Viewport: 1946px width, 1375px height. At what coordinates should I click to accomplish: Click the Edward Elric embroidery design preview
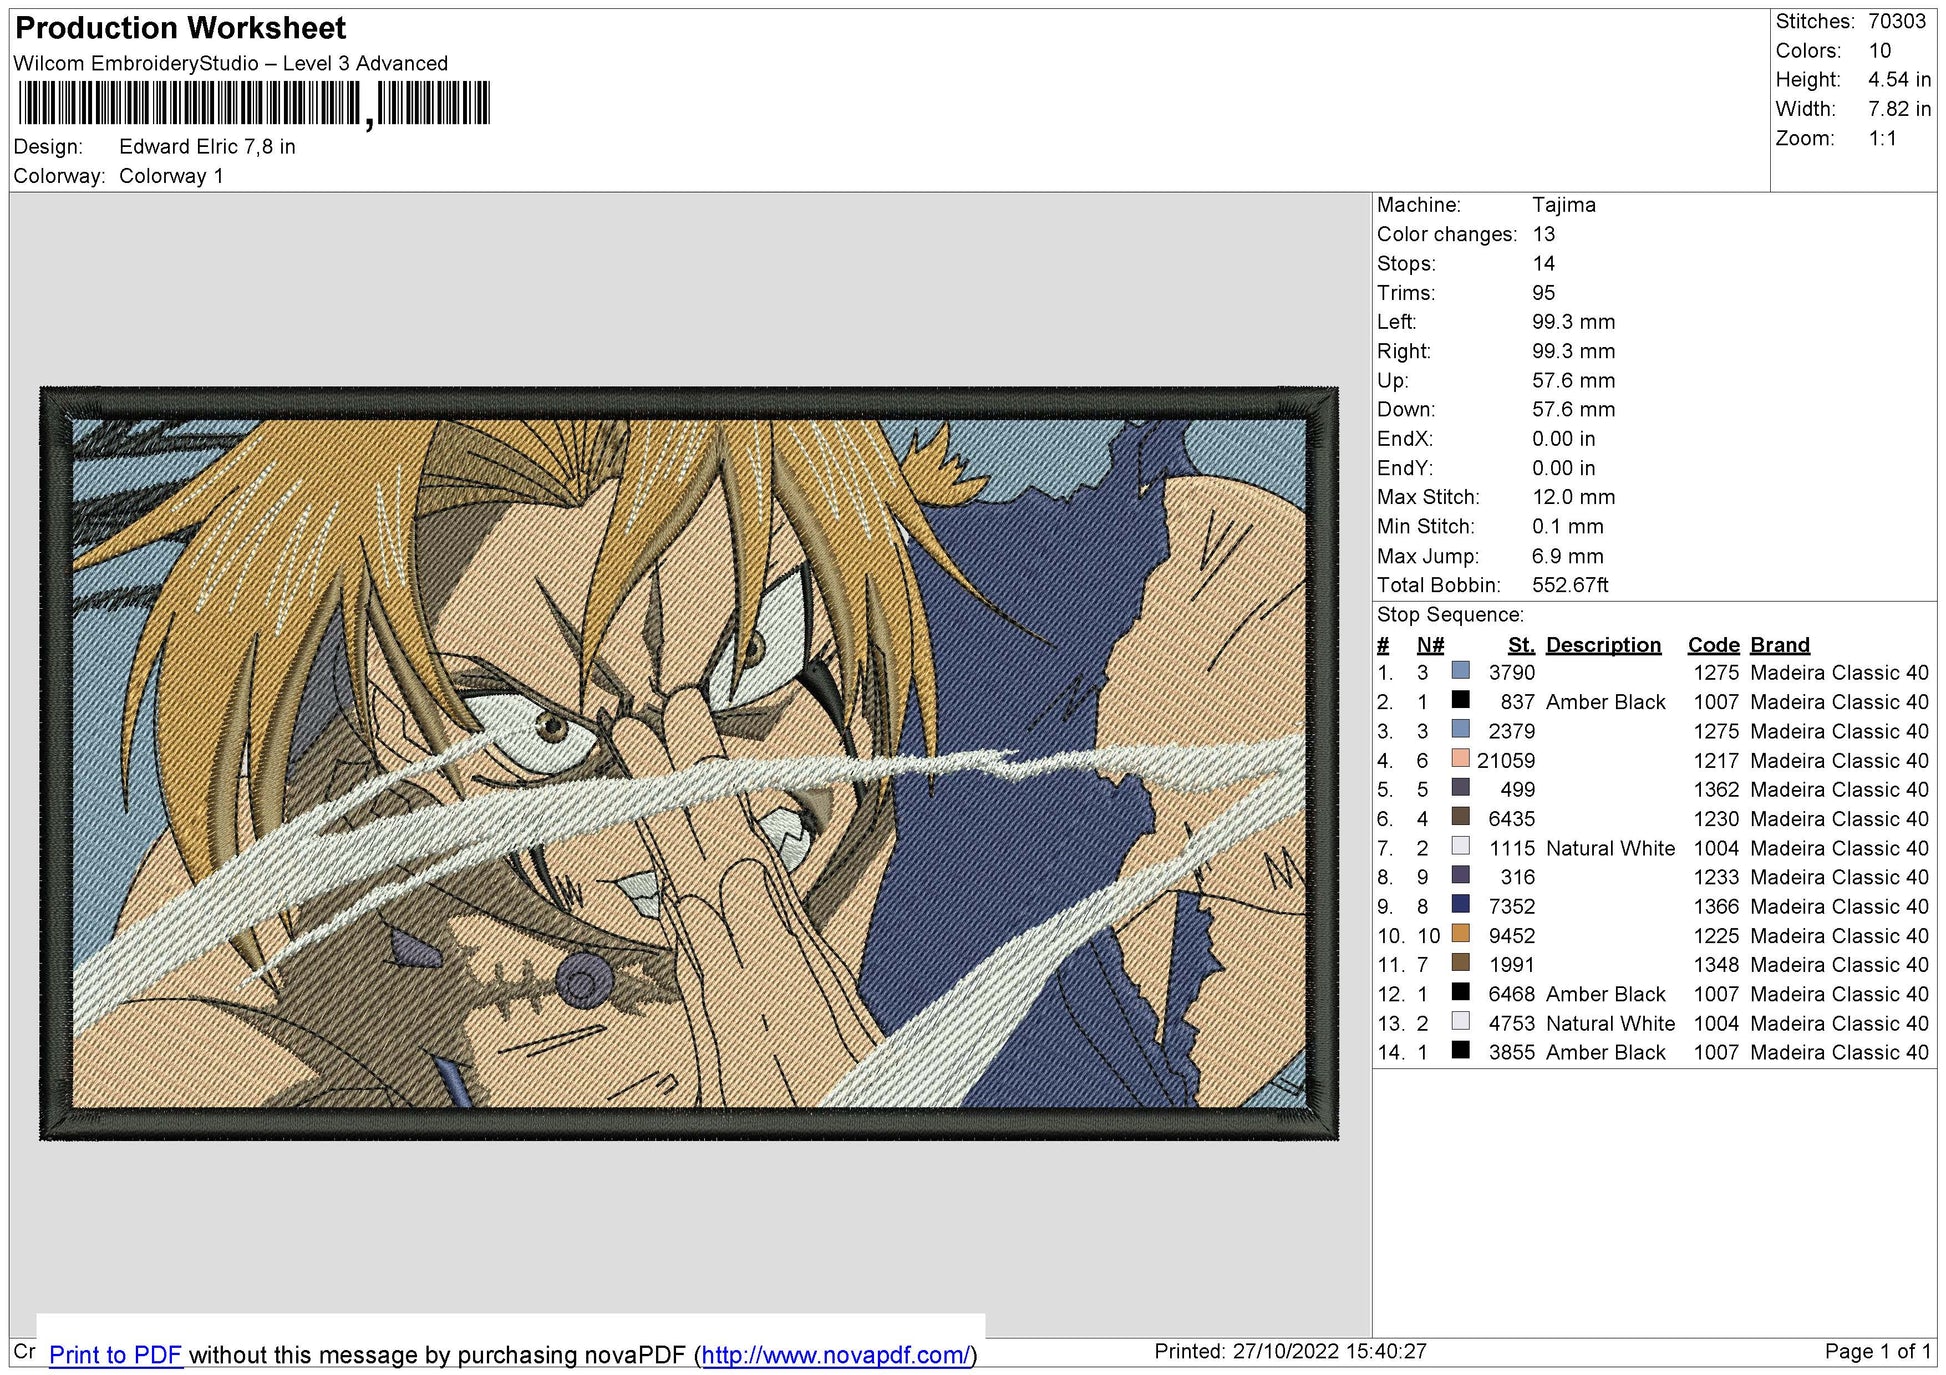(689, 763)
